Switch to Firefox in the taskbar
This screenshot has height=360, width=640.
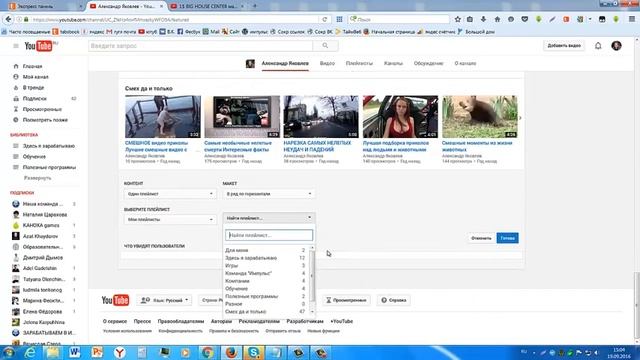tap(231, 352)
